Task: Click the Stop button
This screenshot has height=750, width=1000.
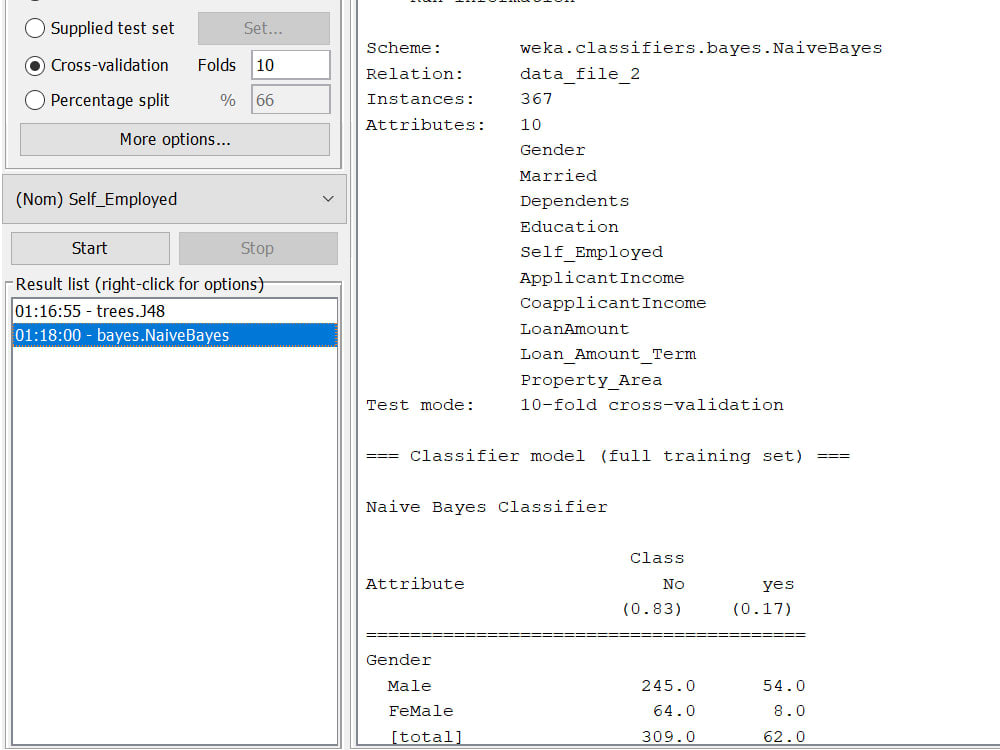Action: [x=258, y=248]
